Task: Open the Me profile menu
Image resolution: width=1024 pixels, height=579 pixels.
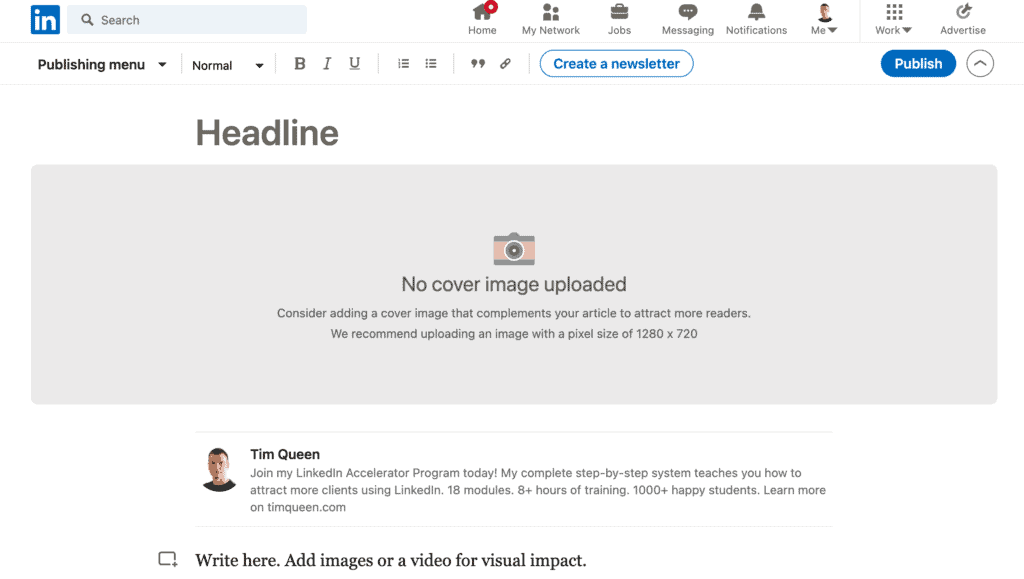Action: coord(825,20)
